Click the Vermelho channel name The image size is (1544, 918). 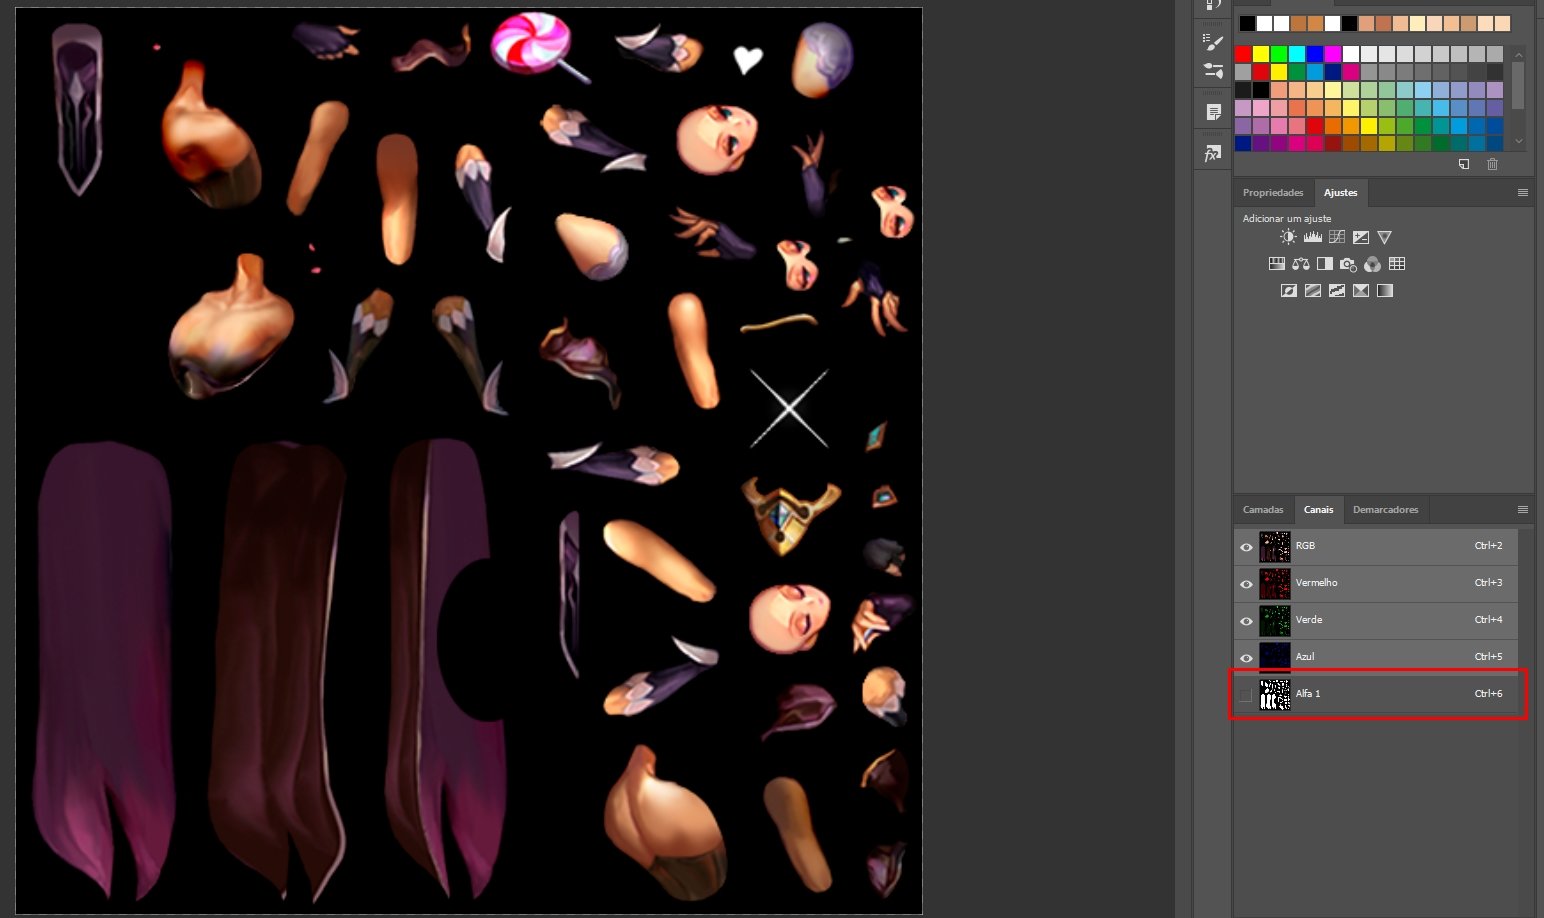(x=1316, y=583)
